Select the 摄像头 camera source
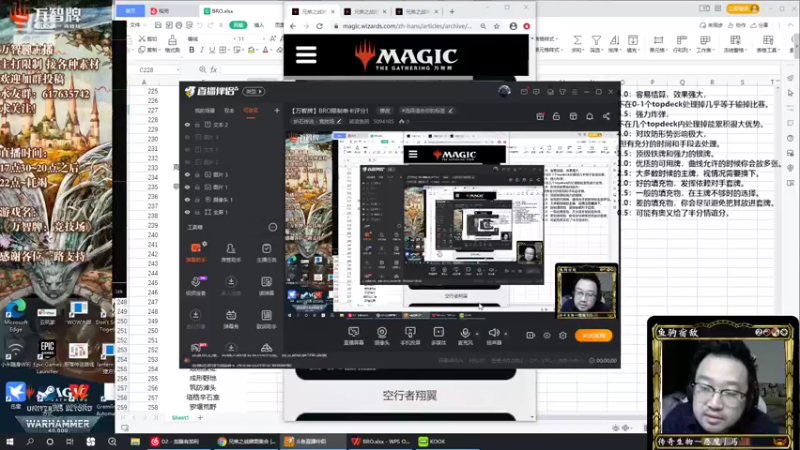800x450 pixels. (x=382, y=336)
